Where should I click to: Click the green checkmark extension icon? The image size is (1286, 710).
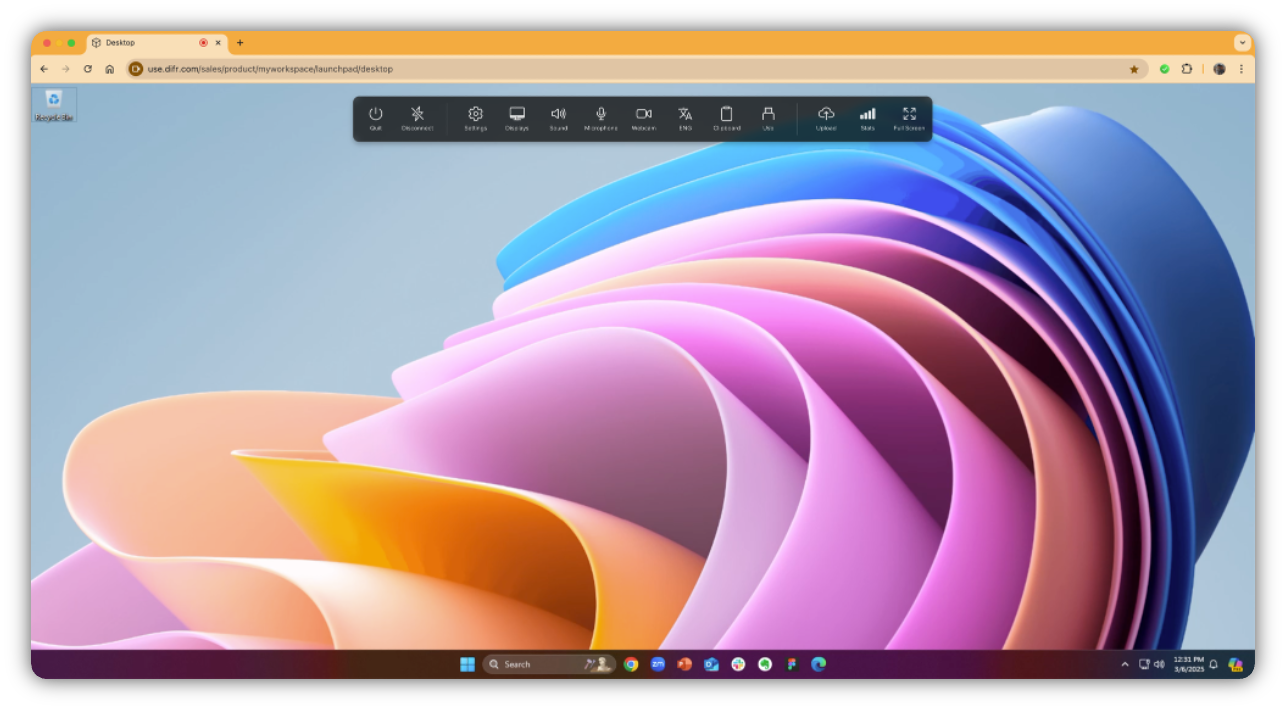1164,69
